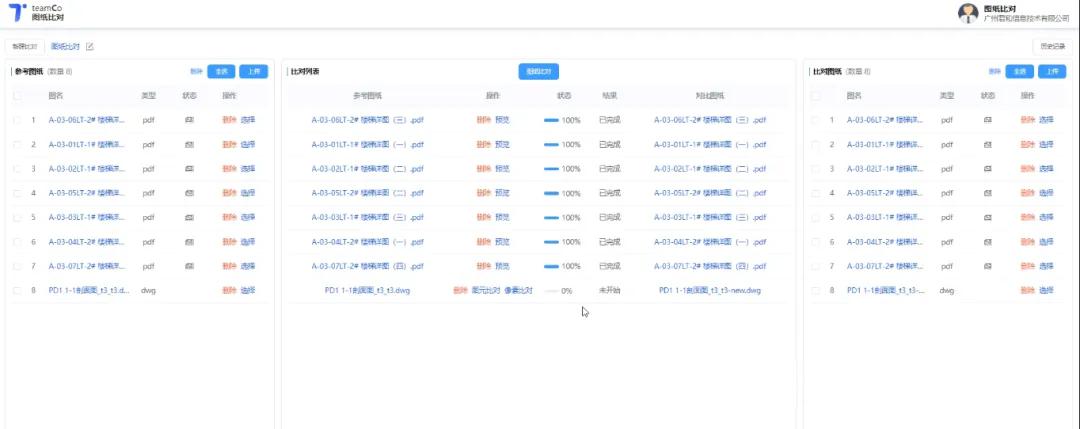Click 像素比对 link for PD1 dwg row

coord(517,290)
